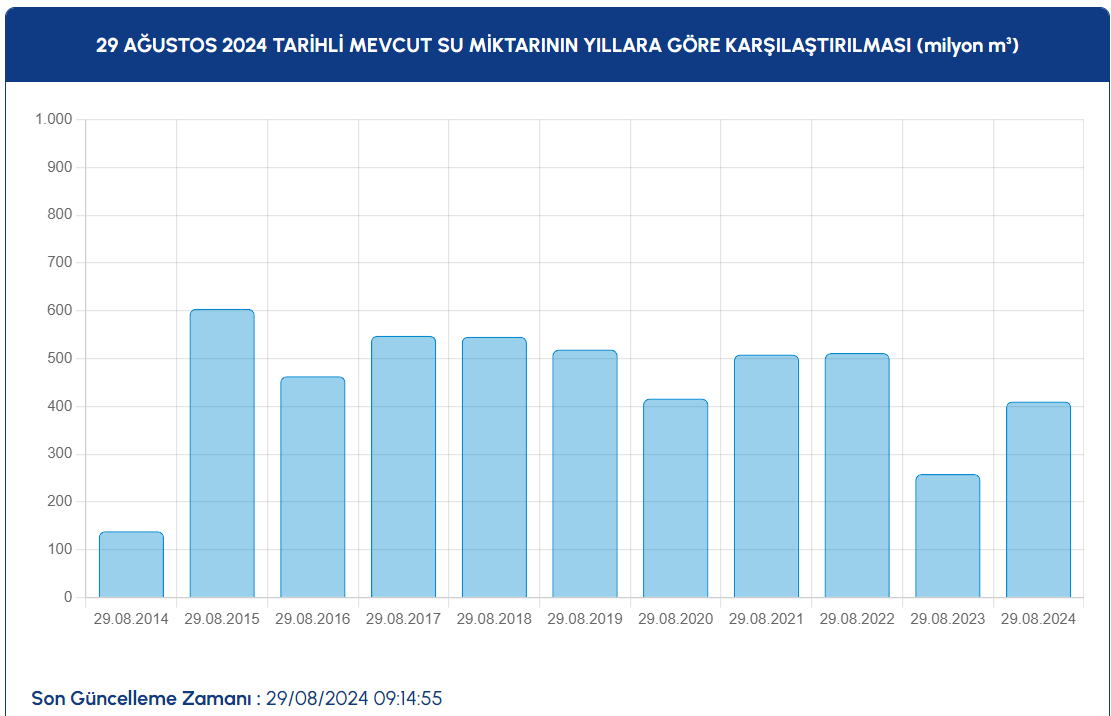
Task: Click the bar for 29.08.2020
Action: click(675, 498)
